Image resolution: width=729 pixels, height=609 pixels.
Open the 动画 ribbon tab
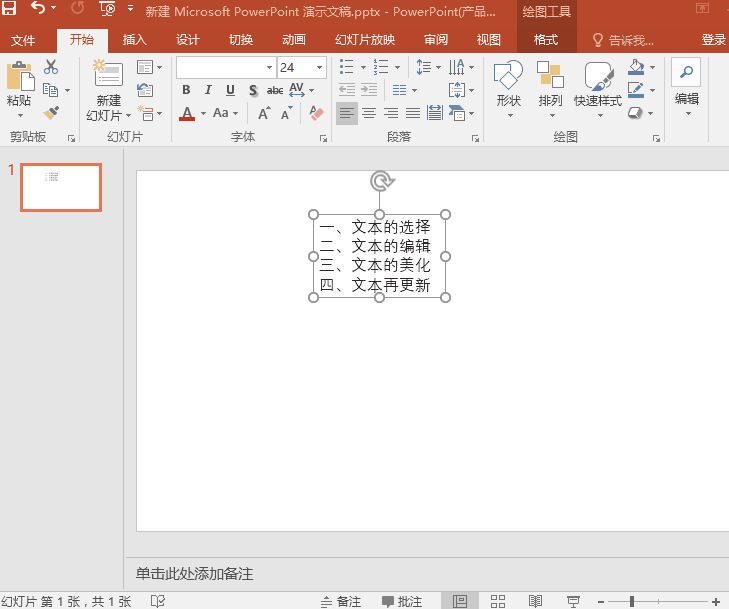point(294,40)
